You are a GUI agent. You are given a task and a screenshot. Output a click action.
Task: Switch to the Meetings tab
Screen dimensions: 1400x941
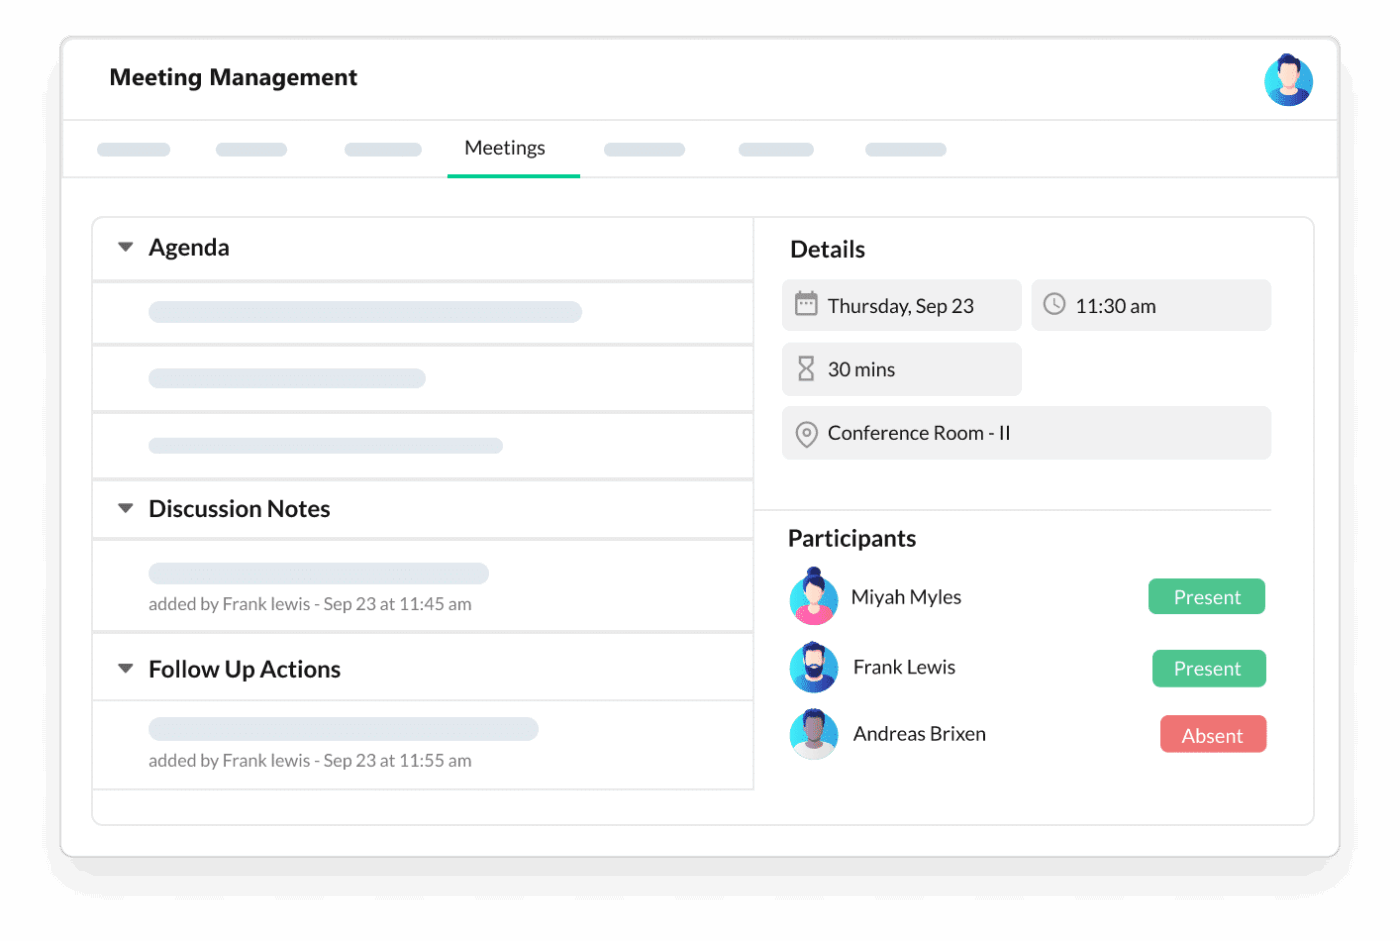503,147
